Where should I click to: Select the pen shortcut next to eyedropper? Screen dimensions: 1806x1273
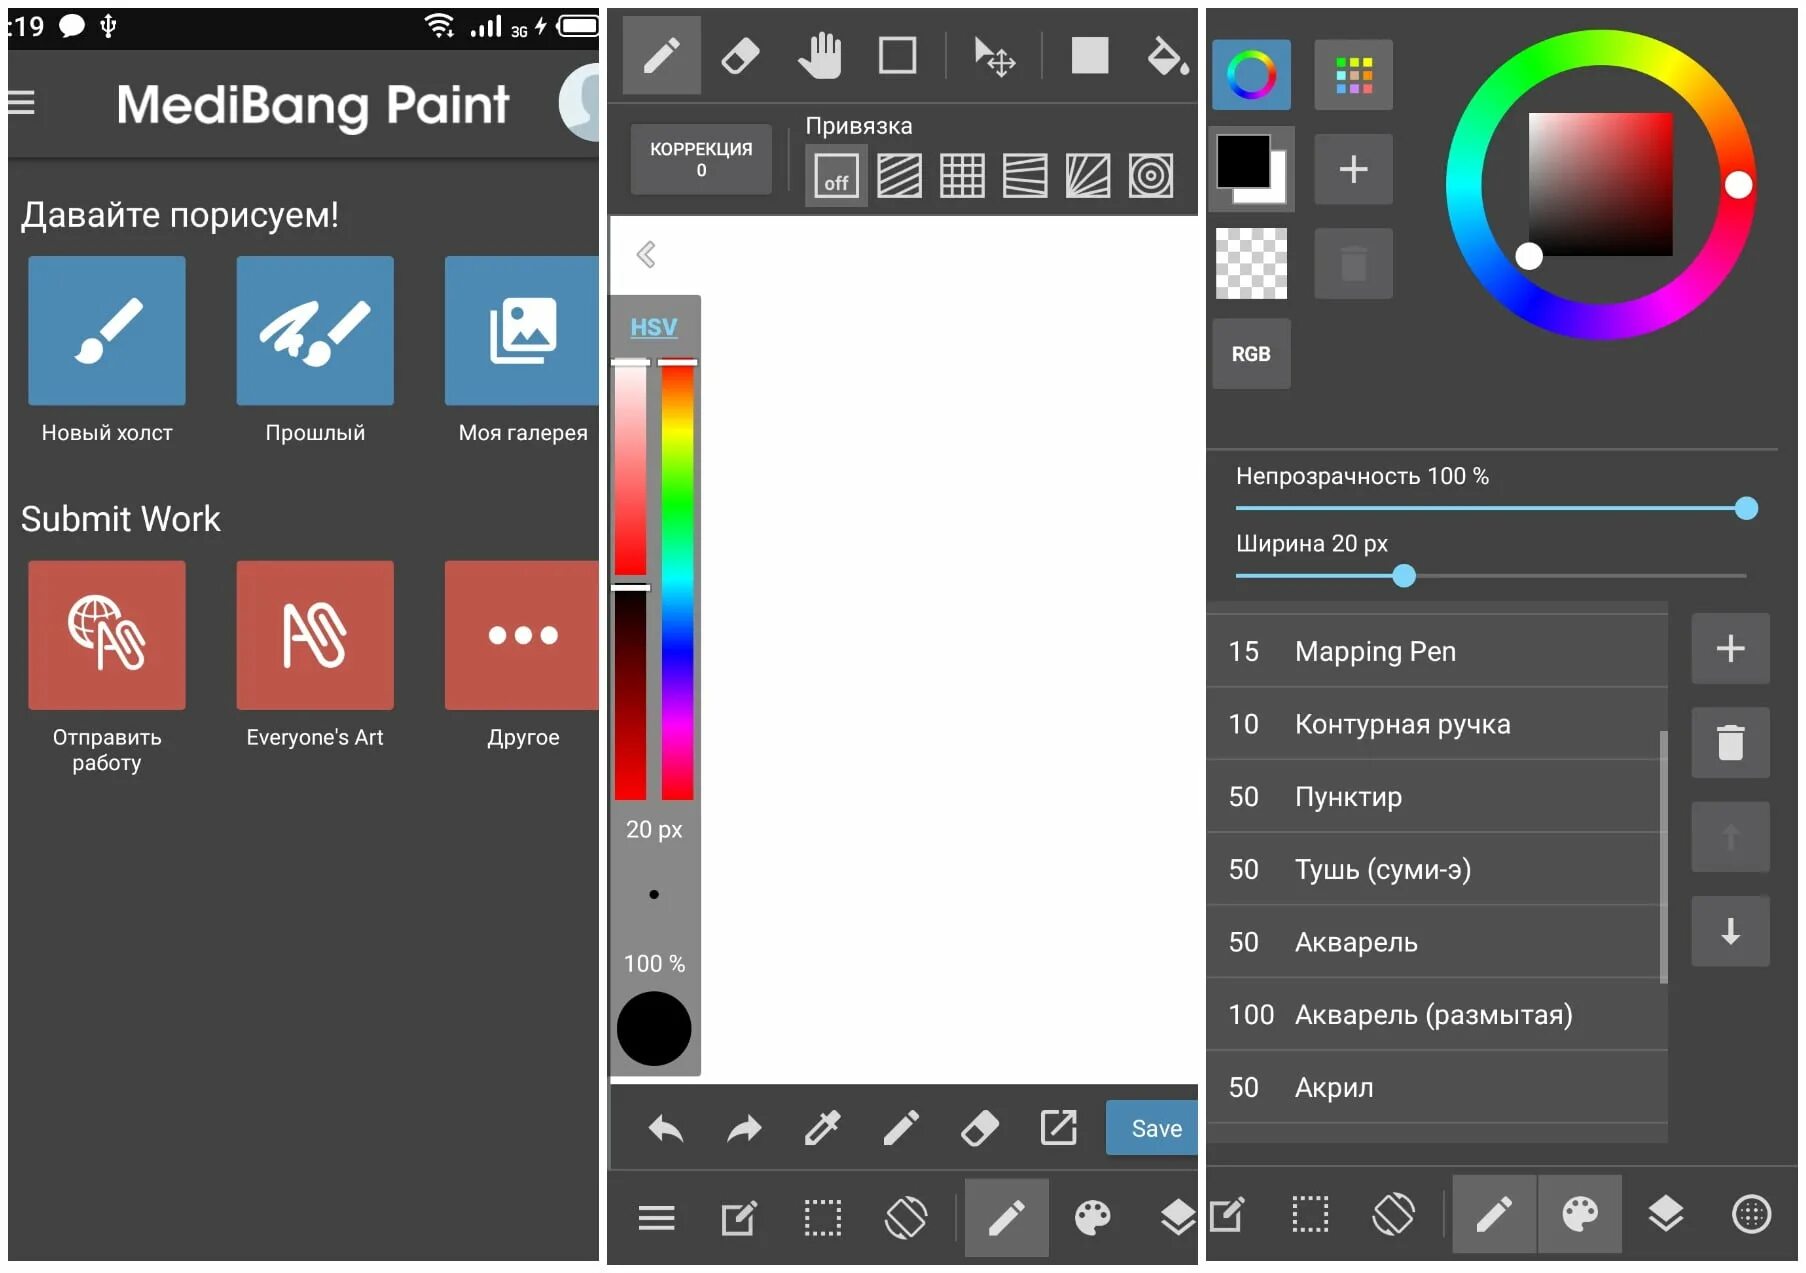pos(901,1128)
